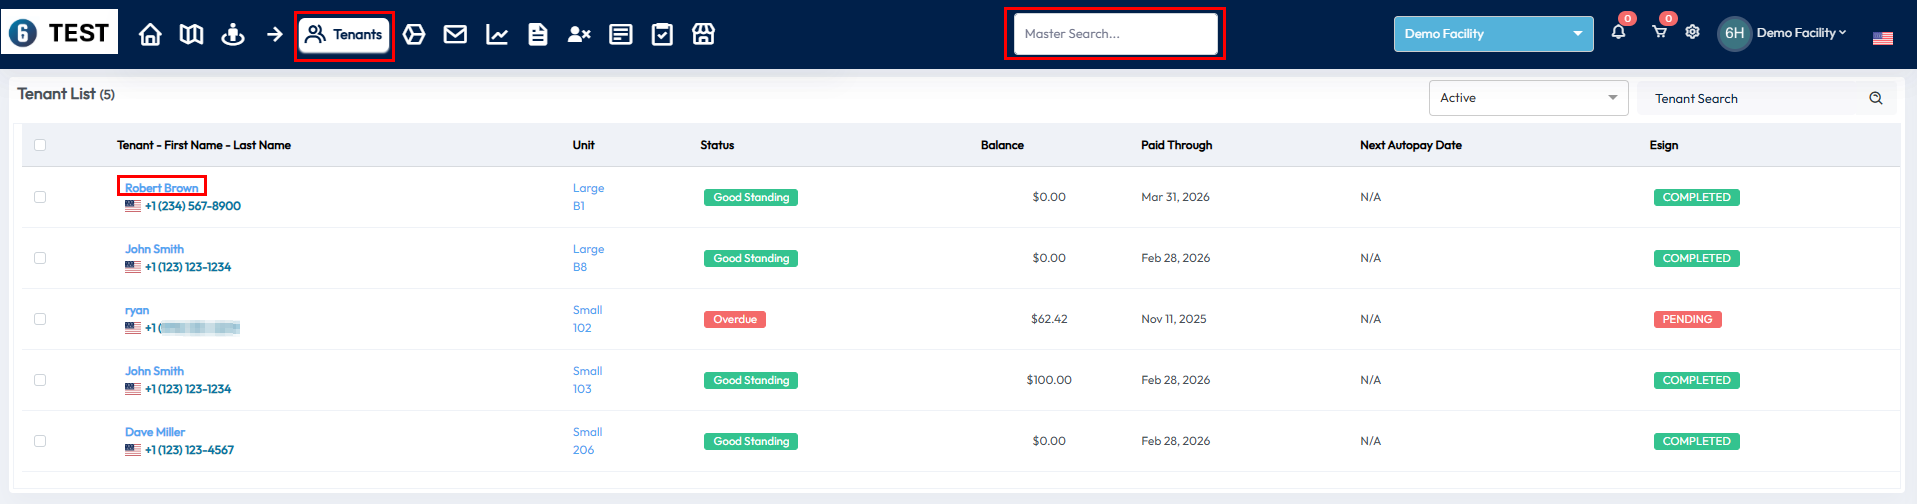This screenshot has height=504, width=1917.
Task: Open Robert Brown tenant link
Action: click(161, 188)
